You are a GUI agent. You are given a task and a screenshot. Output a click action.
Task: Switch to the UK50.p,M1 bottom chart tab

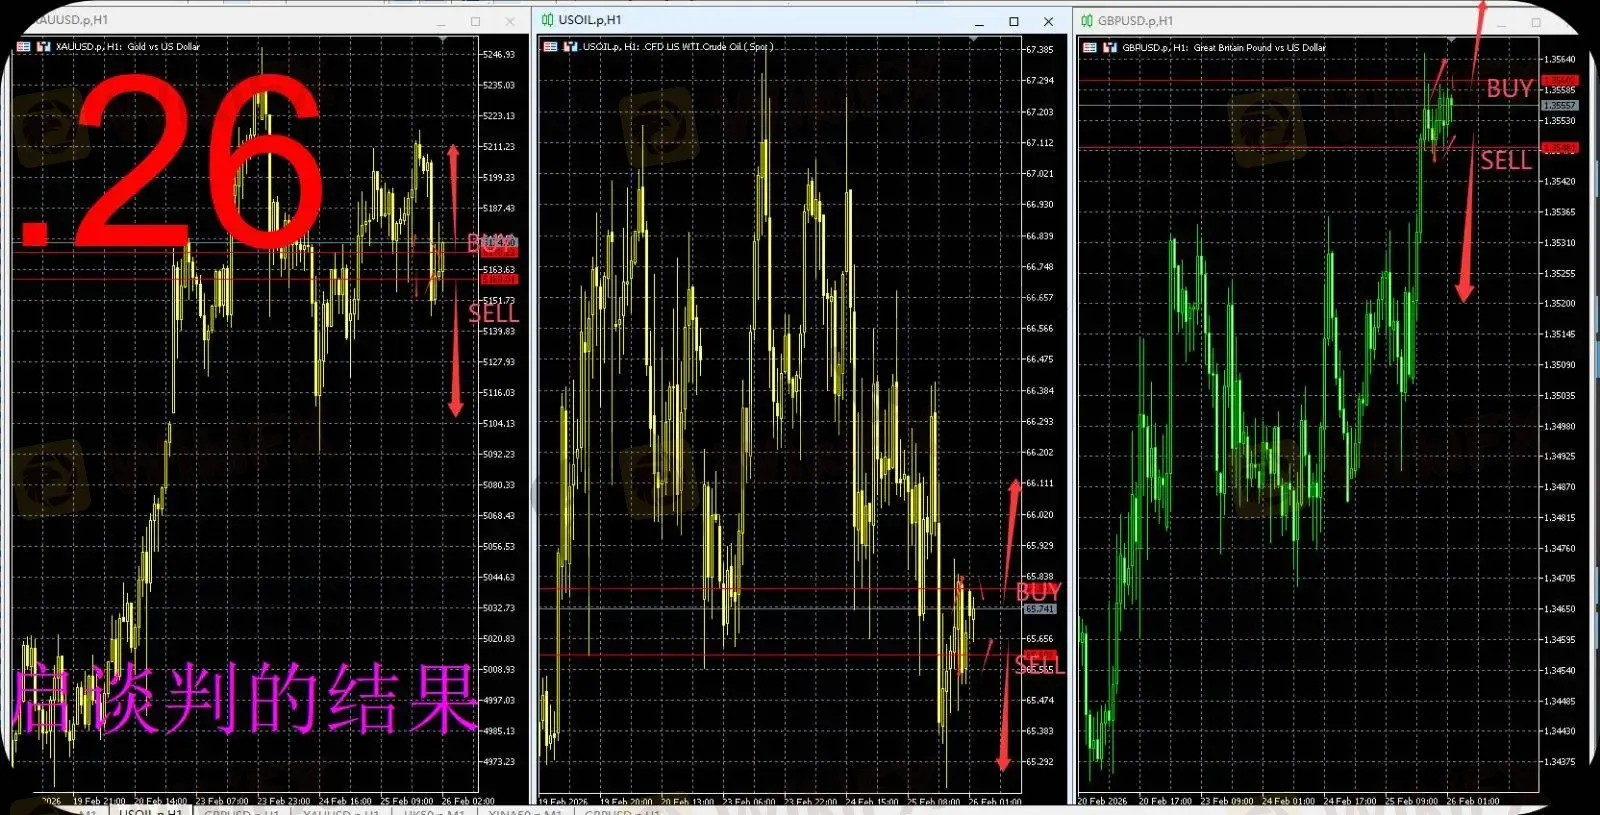[x=433, y=811]
